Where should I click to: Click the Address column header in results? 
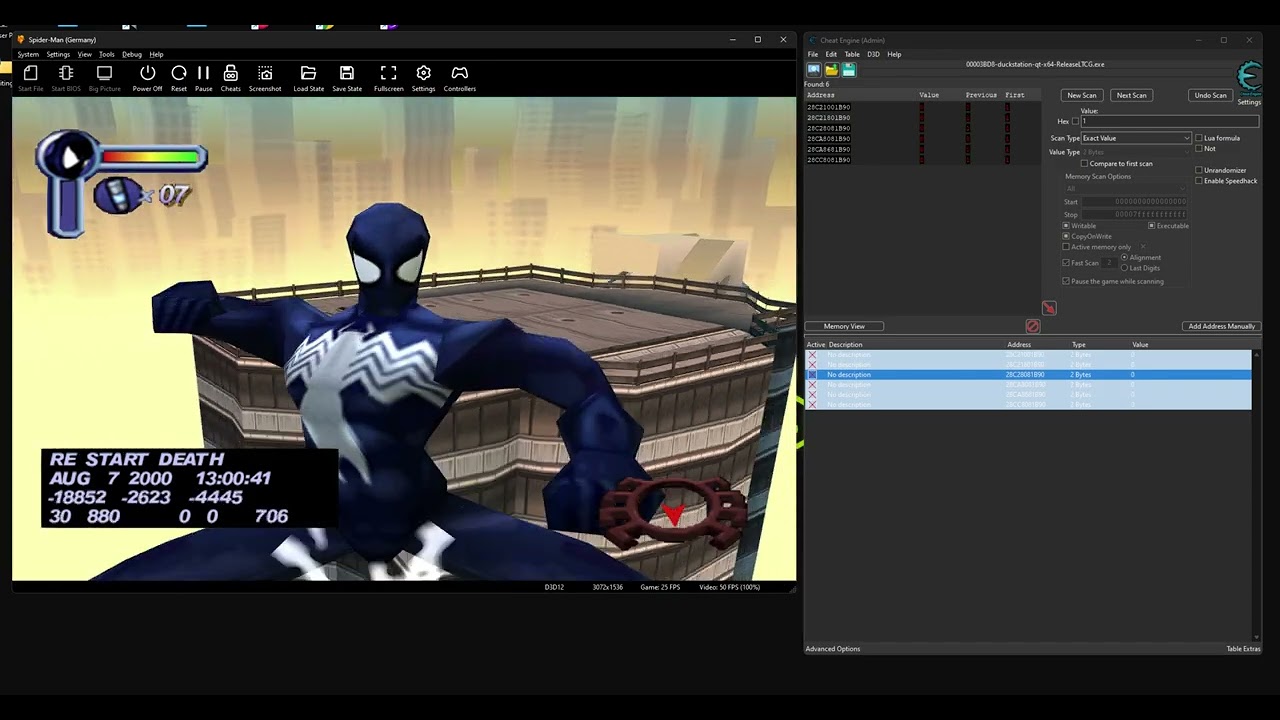(821, 95)
